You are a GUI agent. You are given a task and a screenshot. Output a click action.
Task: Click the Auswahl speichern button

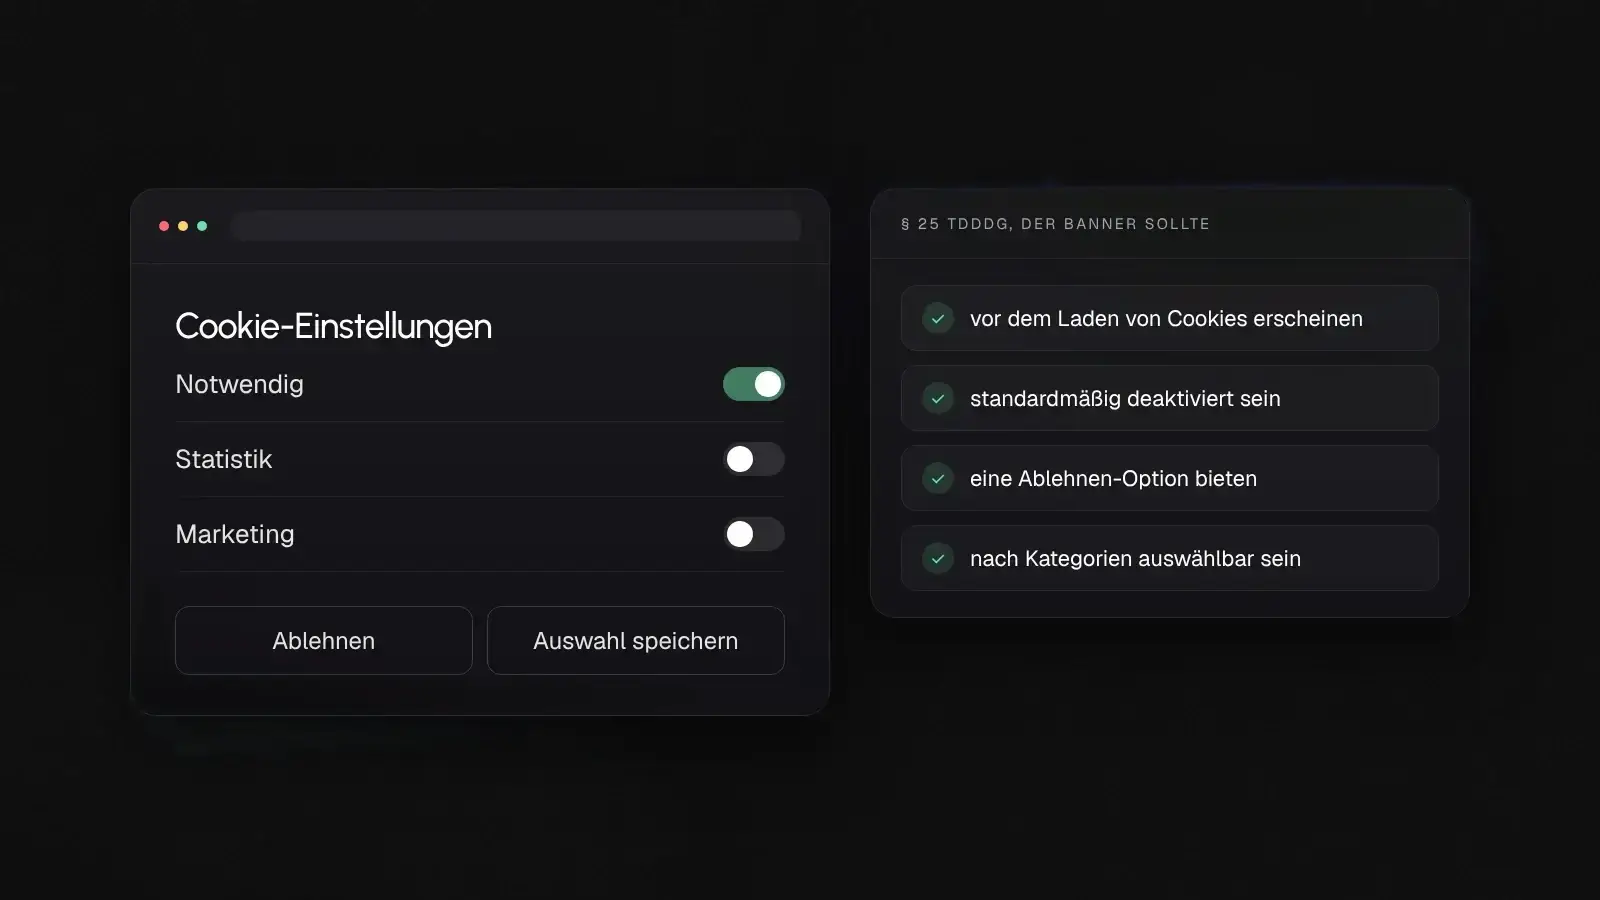(636, 640)
